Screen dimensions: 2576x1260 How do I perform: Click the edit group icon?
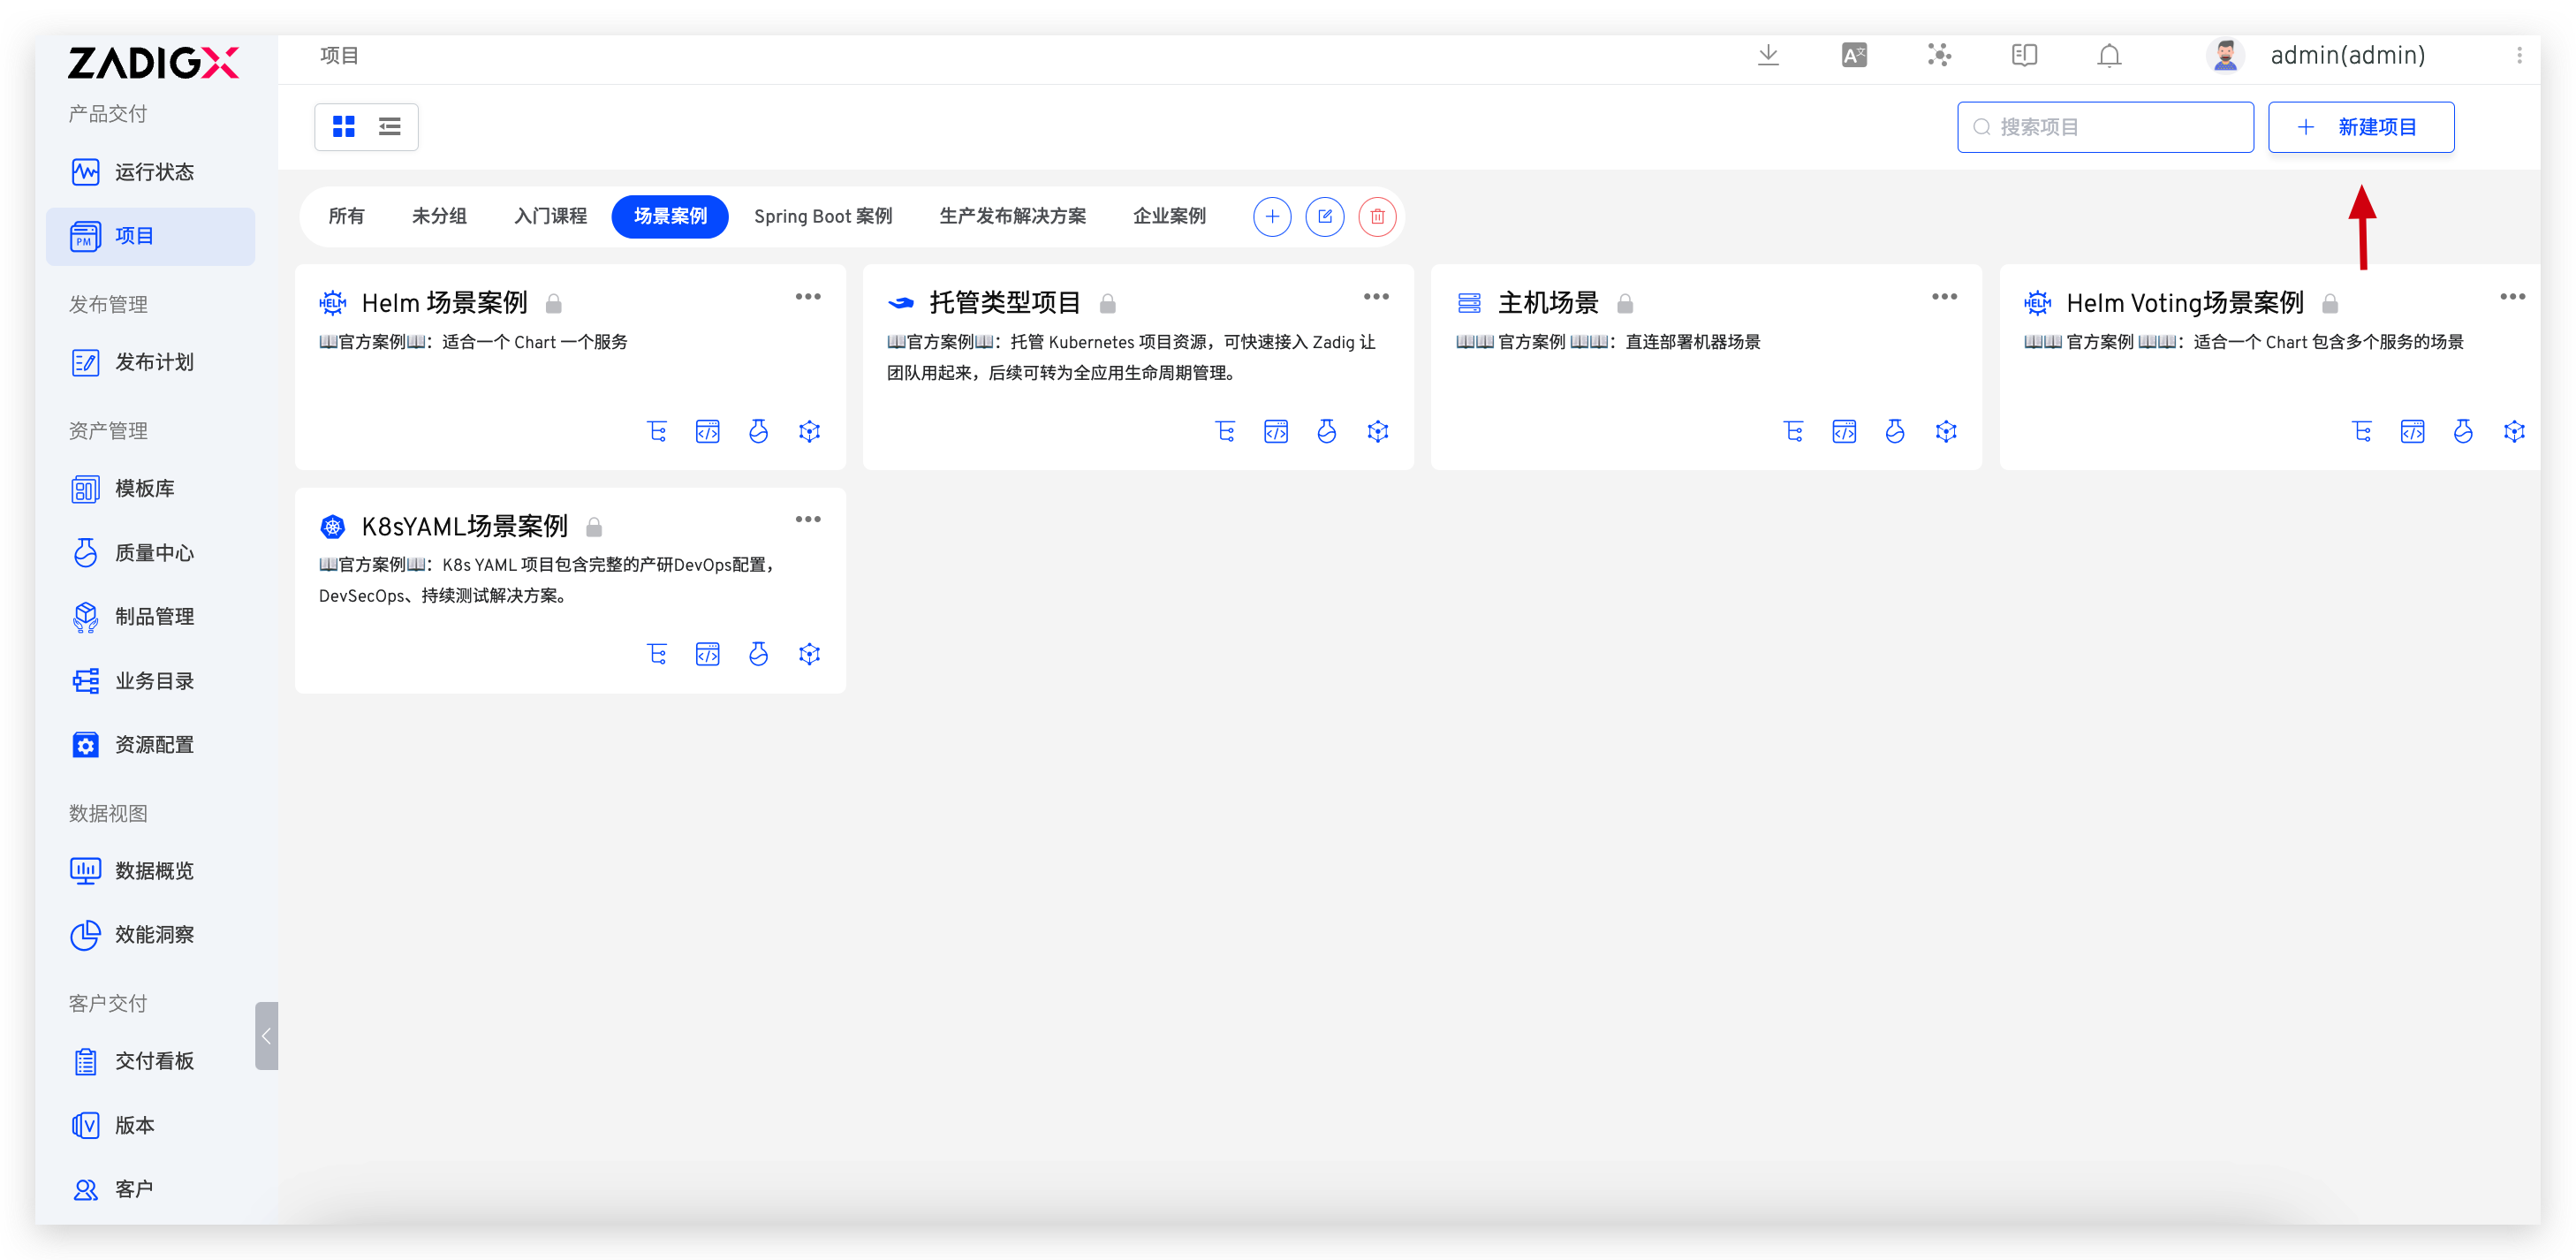click(x=1324, y=216)
